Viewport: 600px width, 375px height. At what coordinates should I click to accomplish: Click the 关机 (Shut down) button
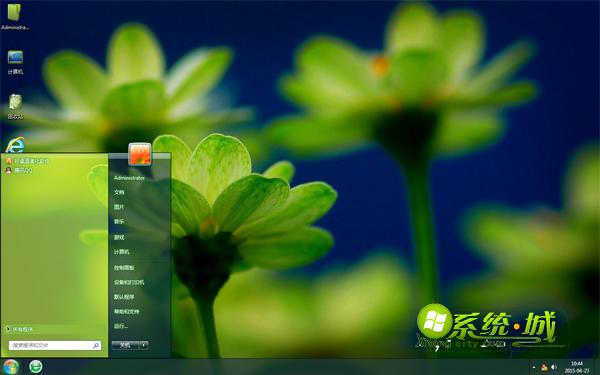pyautogui.click(x=125, y=345)
